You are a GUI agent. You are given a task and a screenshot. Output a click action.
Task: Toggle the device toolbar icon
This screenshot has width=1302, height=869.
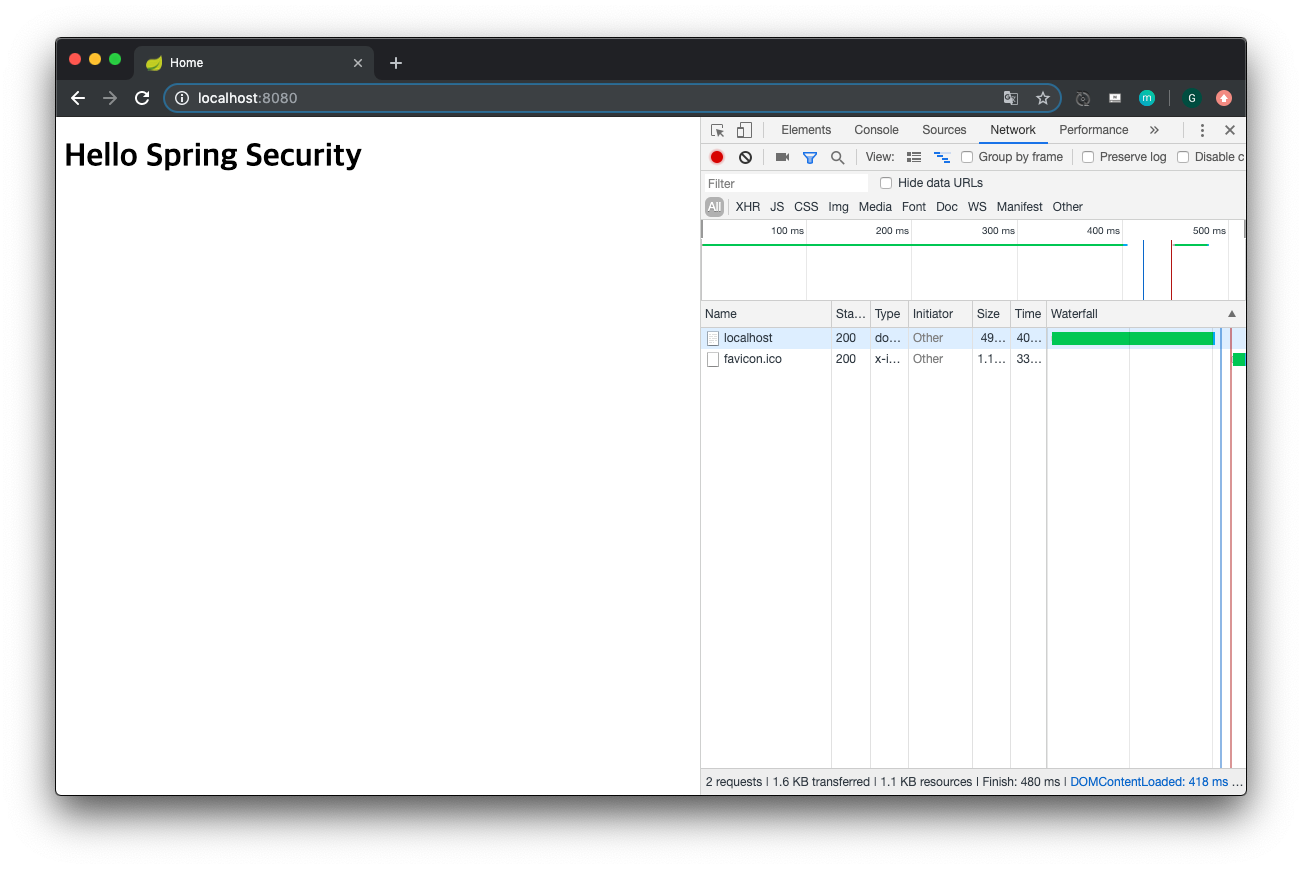744,130
